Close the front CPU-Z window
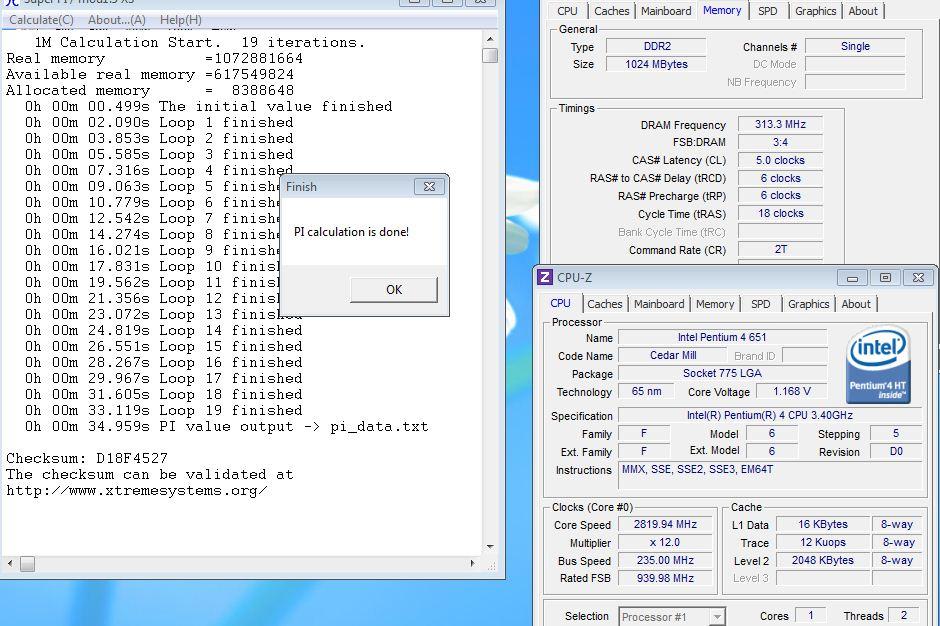The height and width of the screenshot is (626, 940). tap(918, 278)
